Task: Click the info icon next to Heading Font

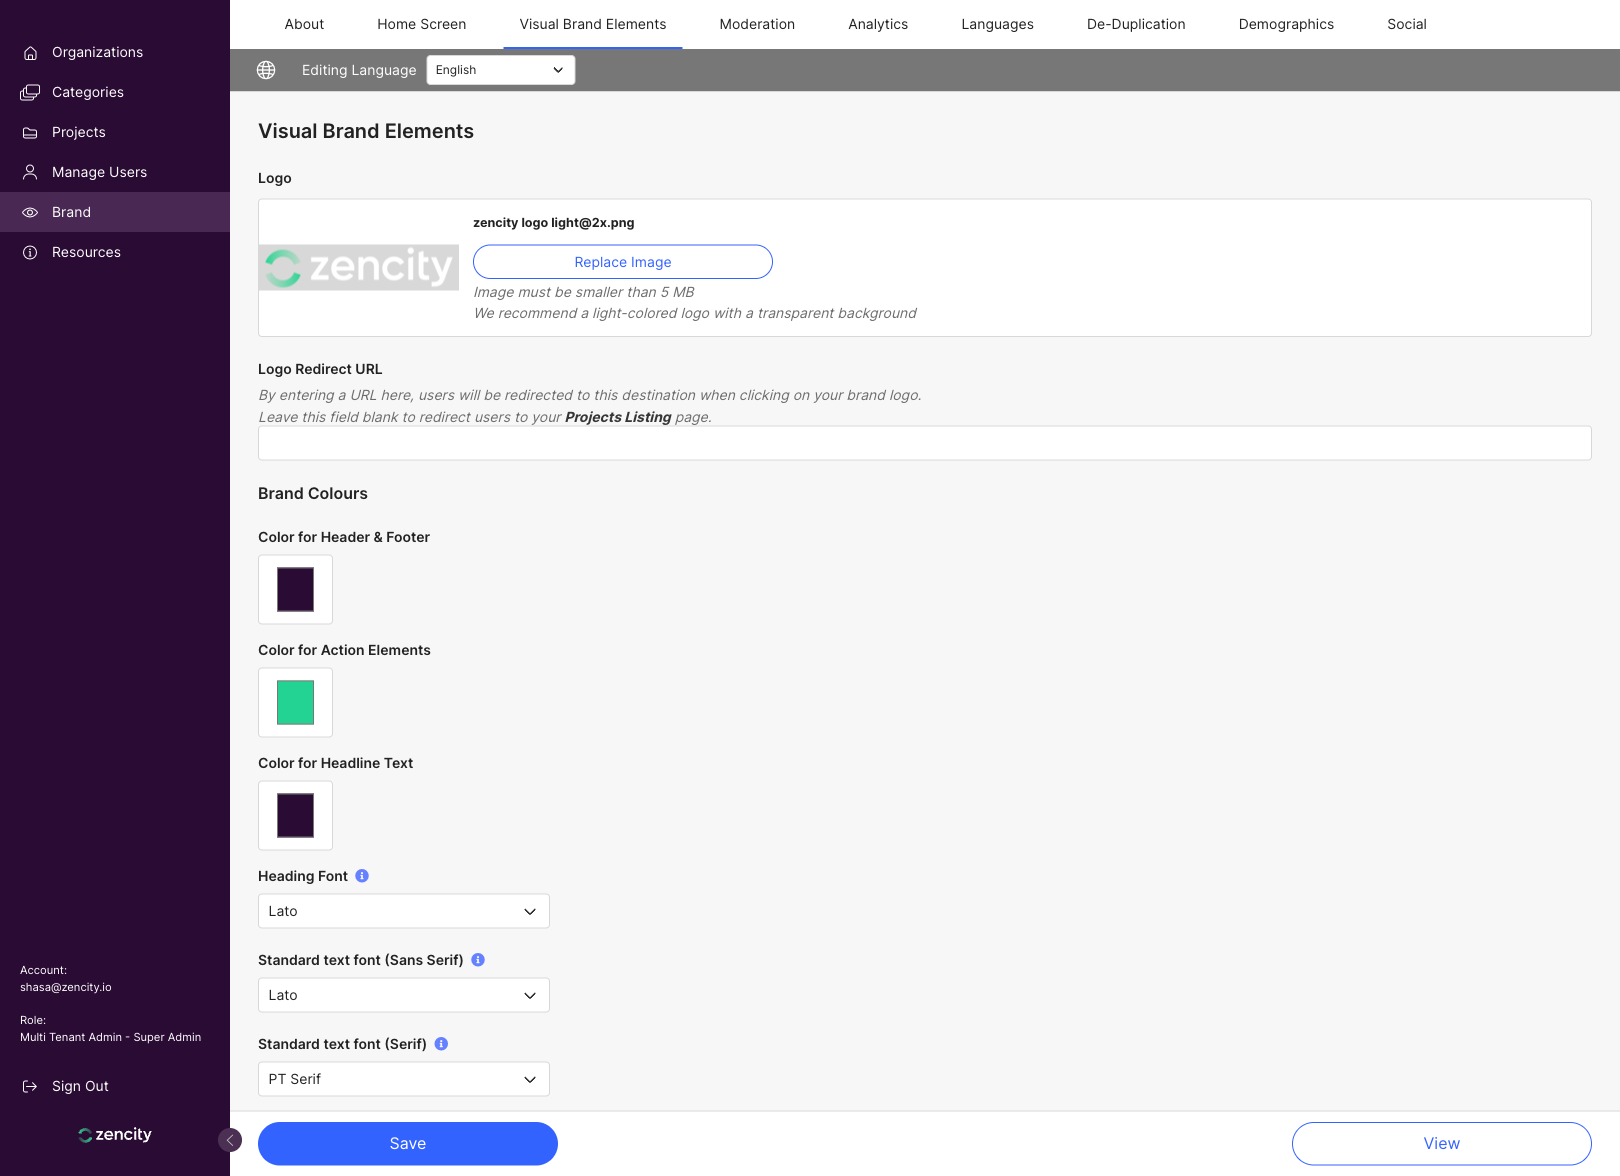Action: coord(362,876)
